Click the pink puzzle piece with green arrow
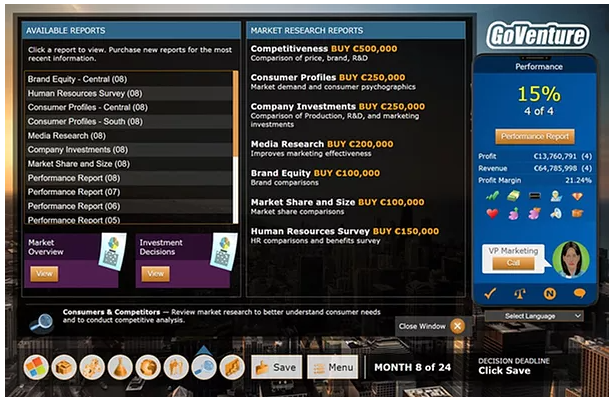The width and height of the screenshot is (613, 401). point(513,213)
